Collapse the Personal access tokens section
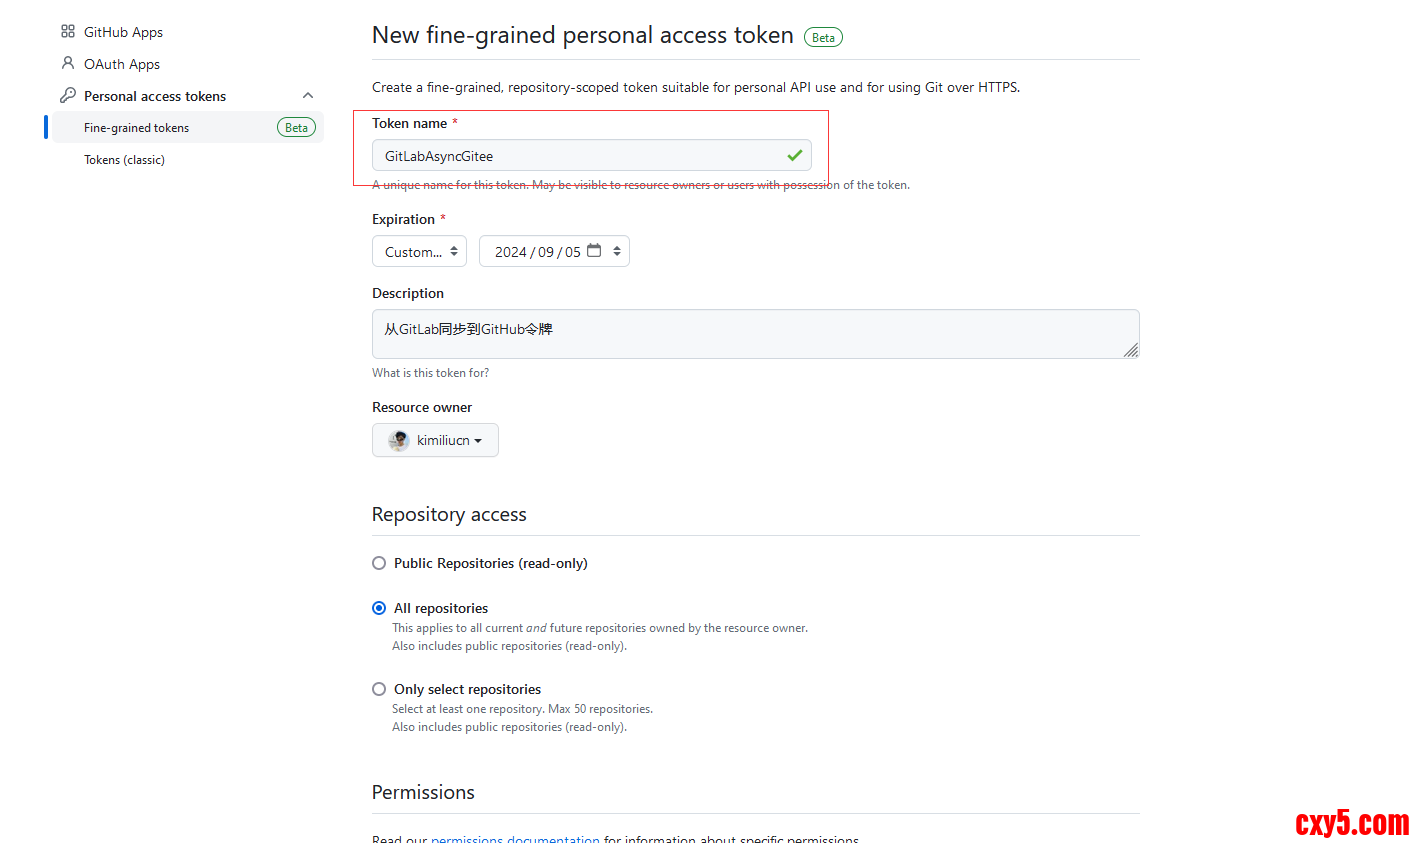This screenshot has height=843, width=1414. 308,96
